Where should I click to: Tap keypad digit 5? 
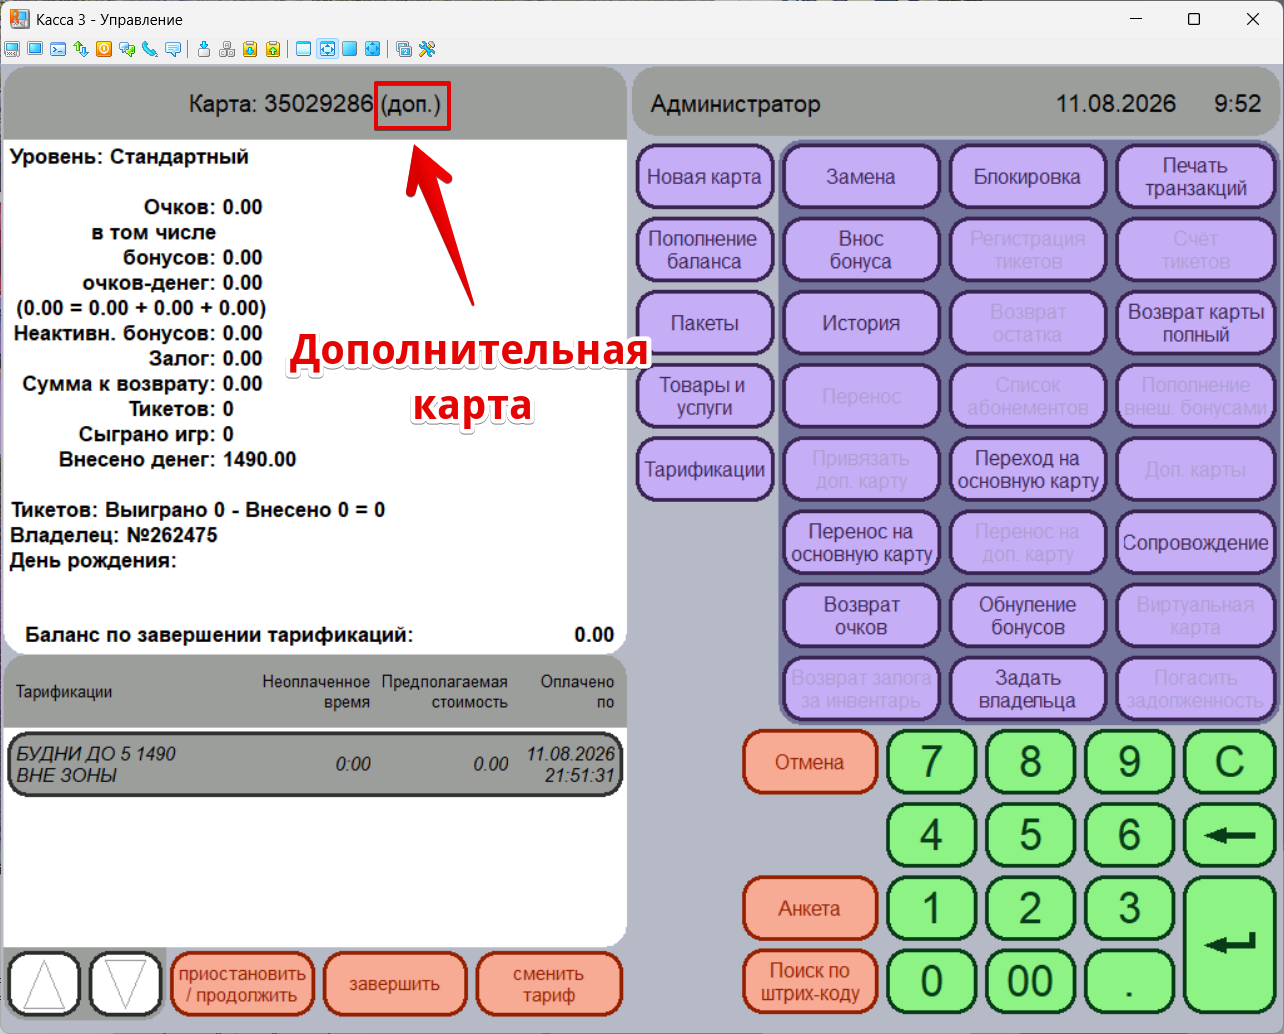tap(1030, 835)
